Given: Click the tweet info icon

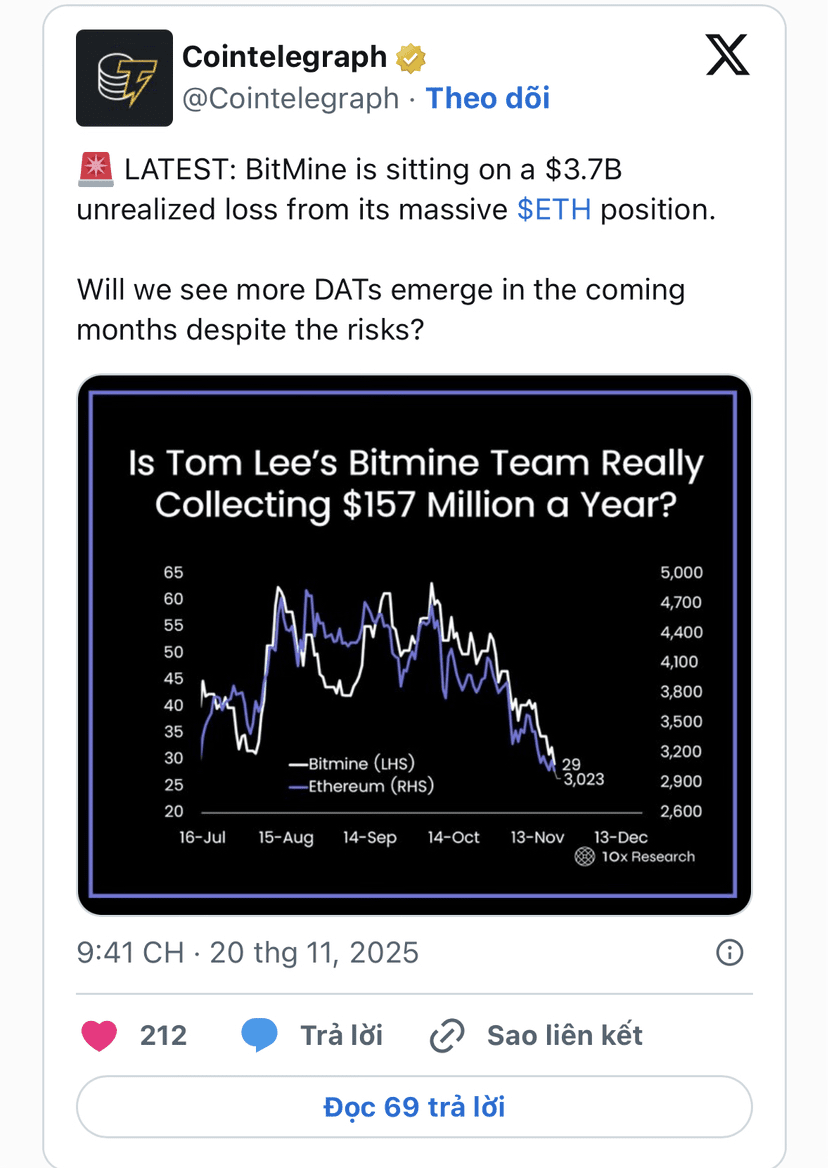Looking at the screenshot, I should pyautogui.click(x=730, y=953).
